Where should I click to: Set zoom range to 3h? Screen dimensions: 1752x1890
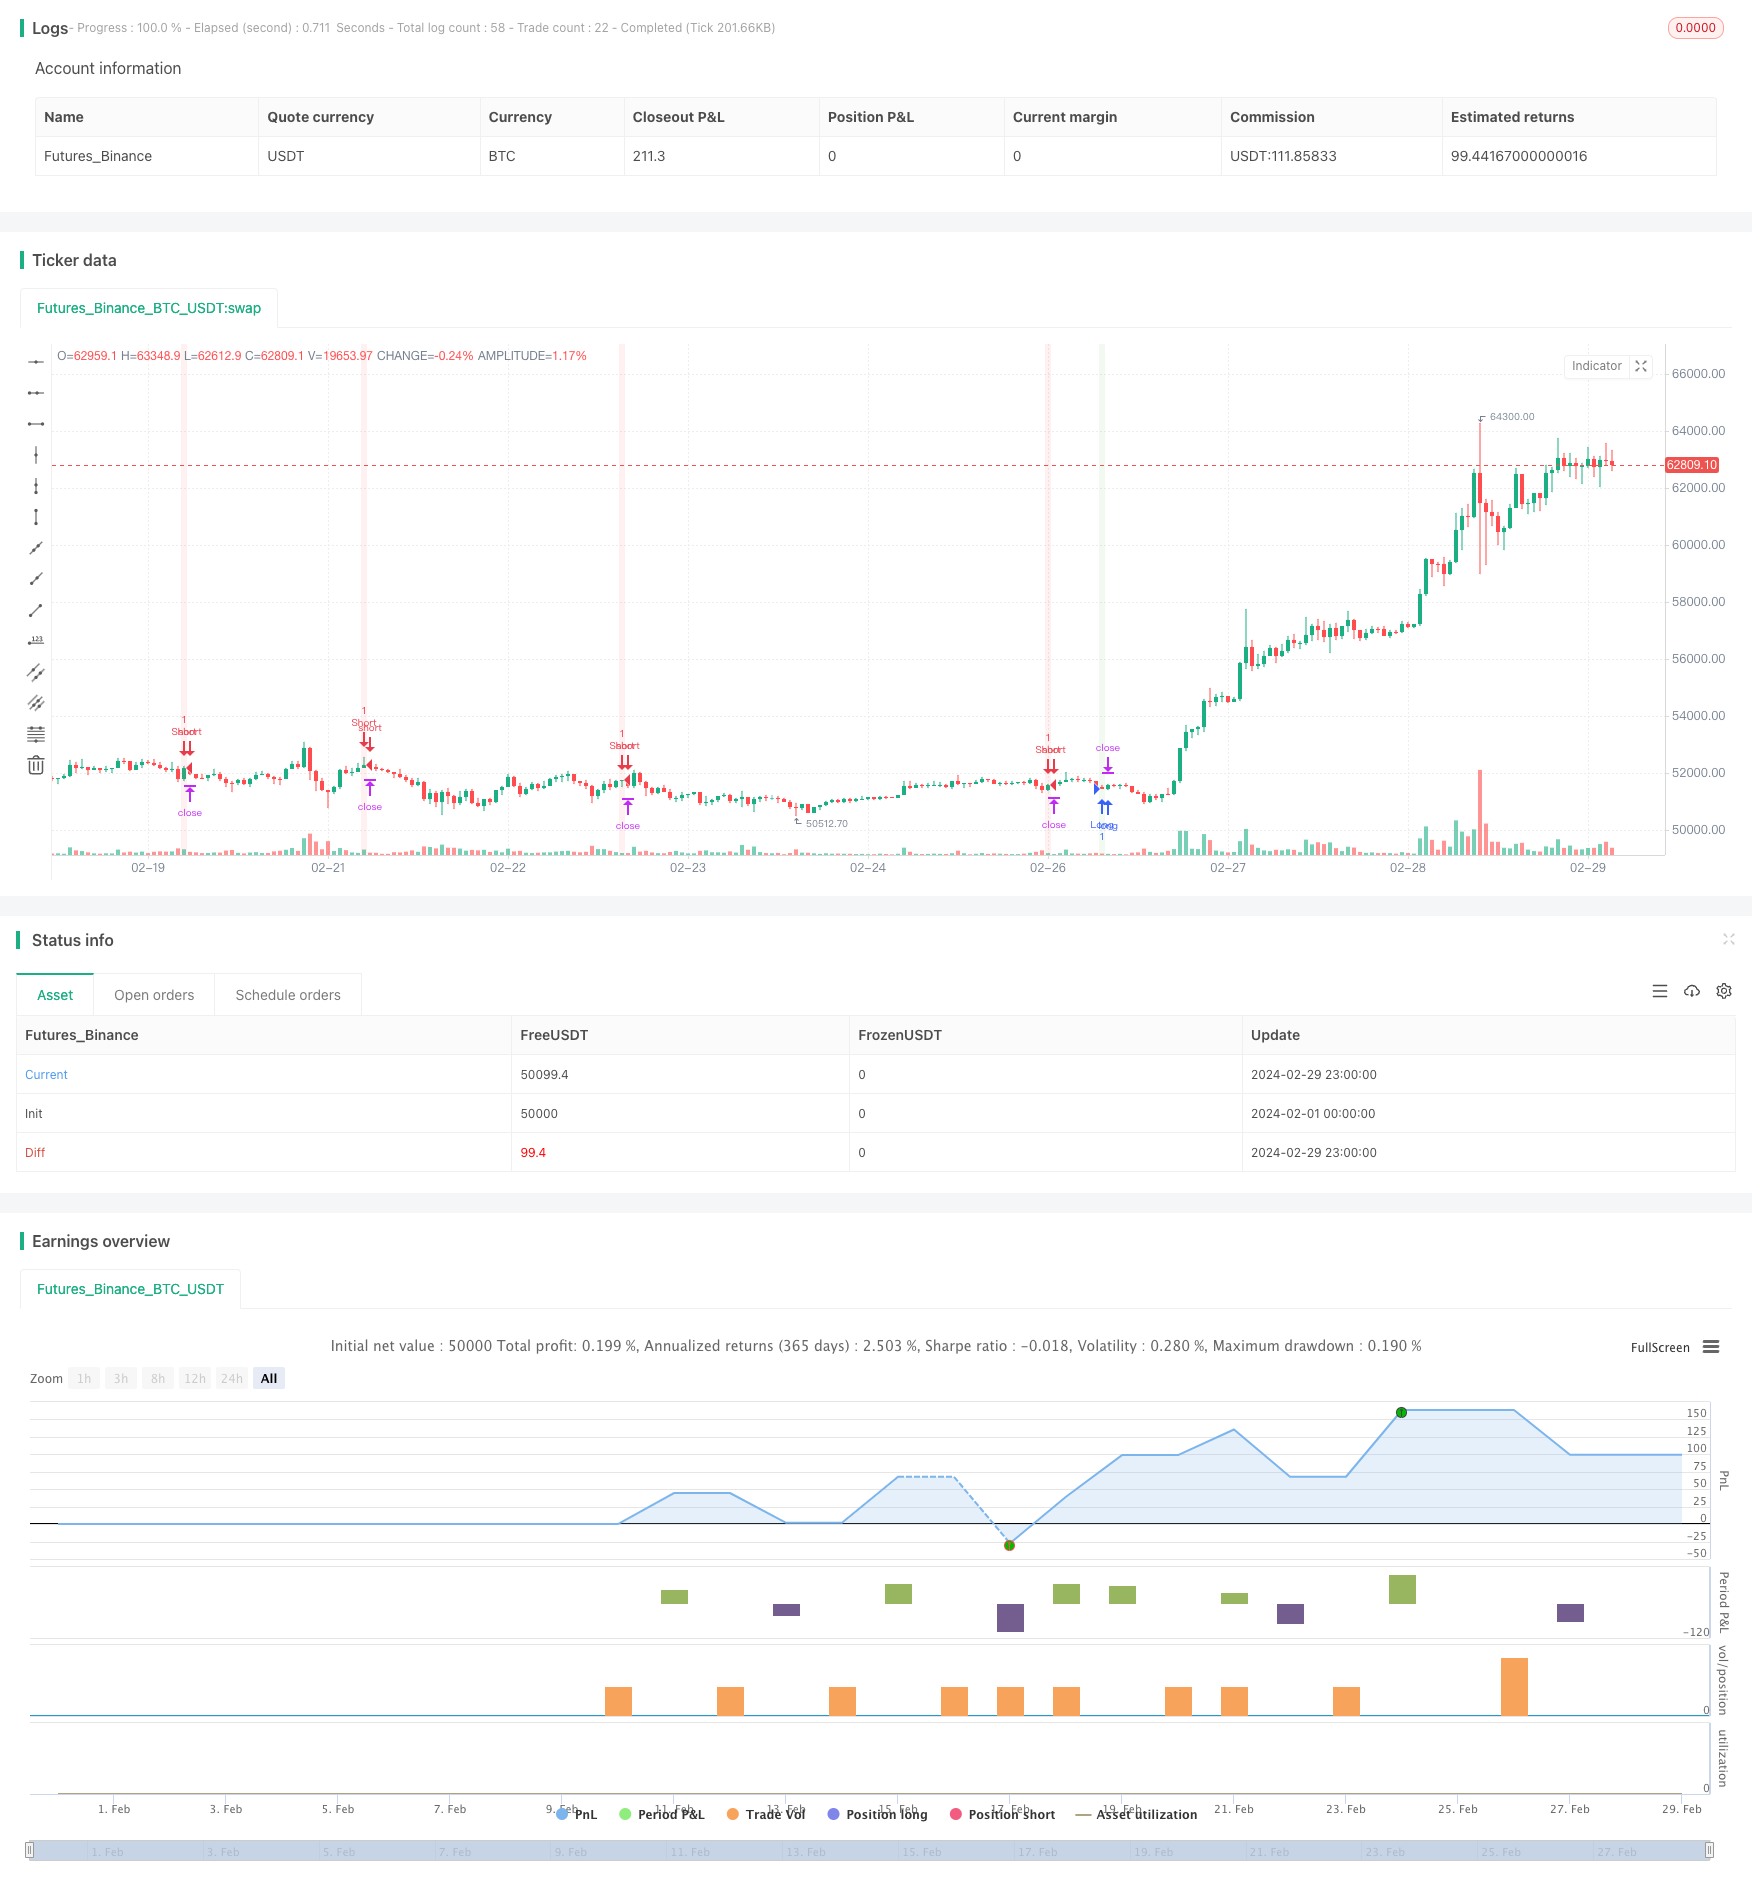pyautogui.click(x=121, y=1378)
